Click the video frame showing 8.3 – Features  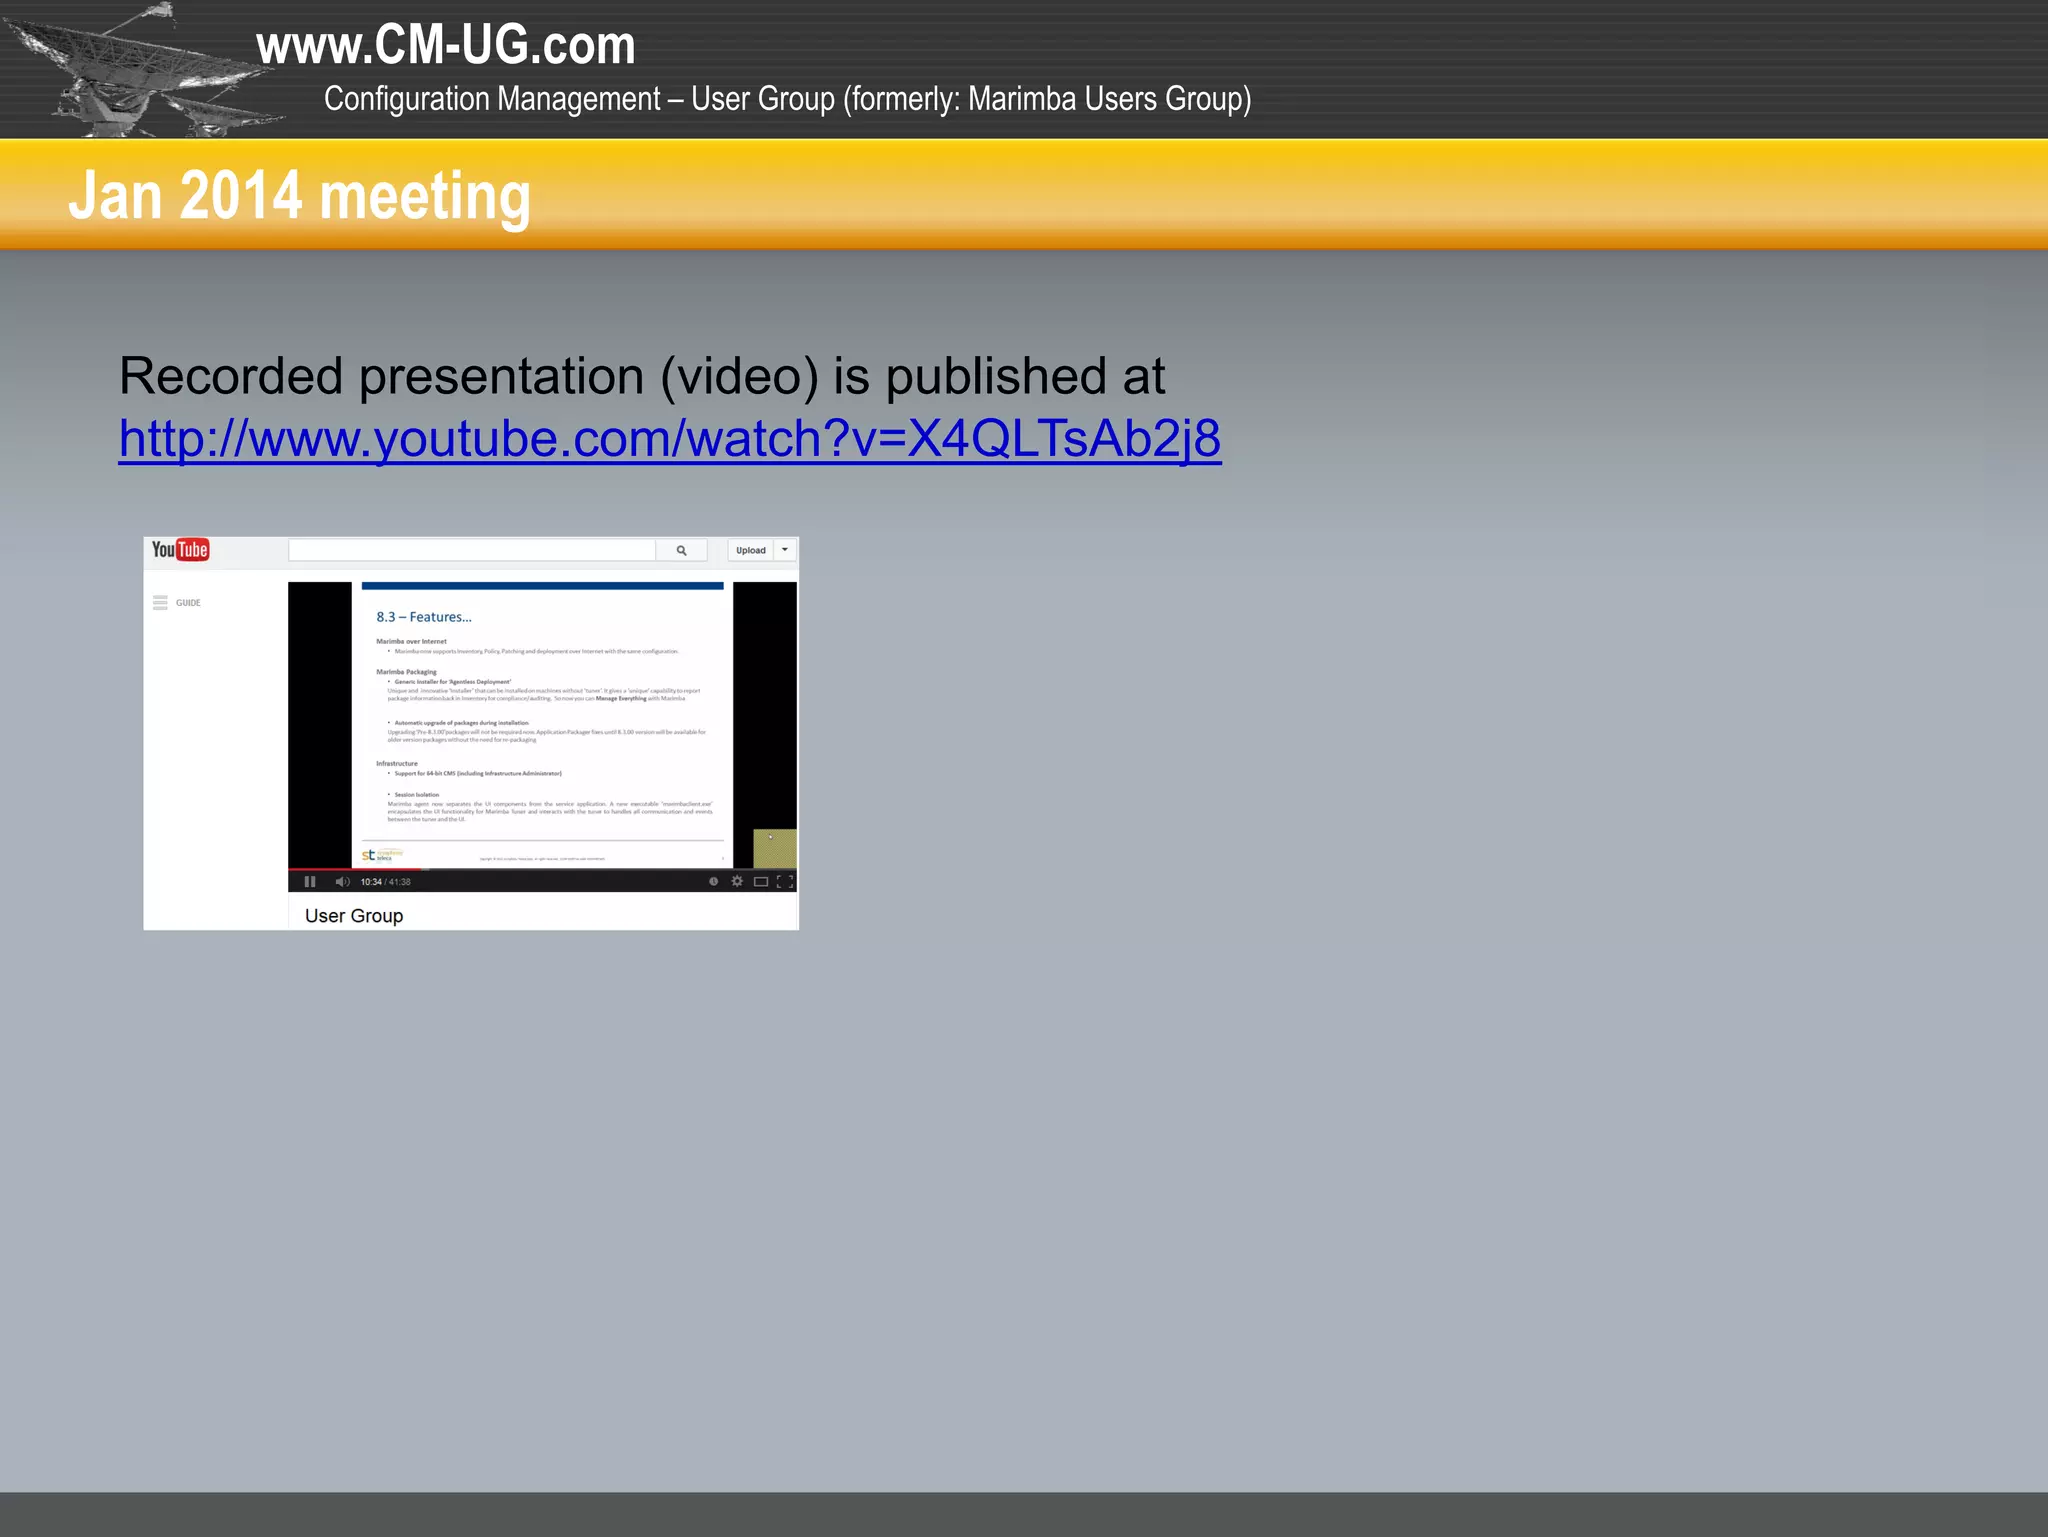[542, 725]
